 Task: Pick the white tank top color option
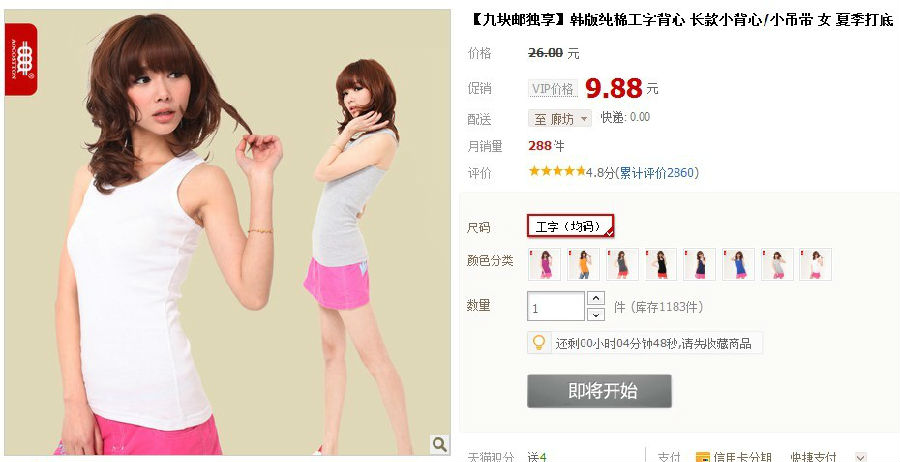pos(816,264)
